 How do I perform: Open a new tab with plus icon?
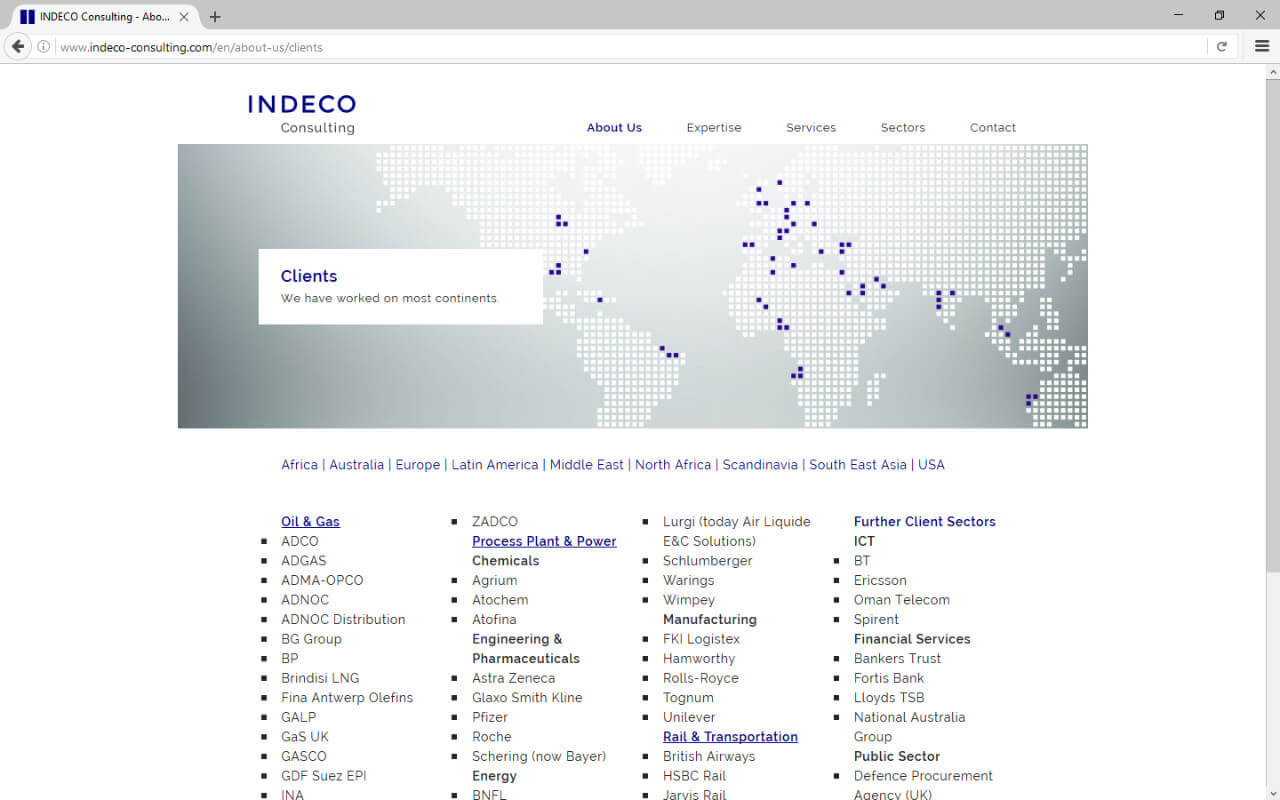click(215, 17)
